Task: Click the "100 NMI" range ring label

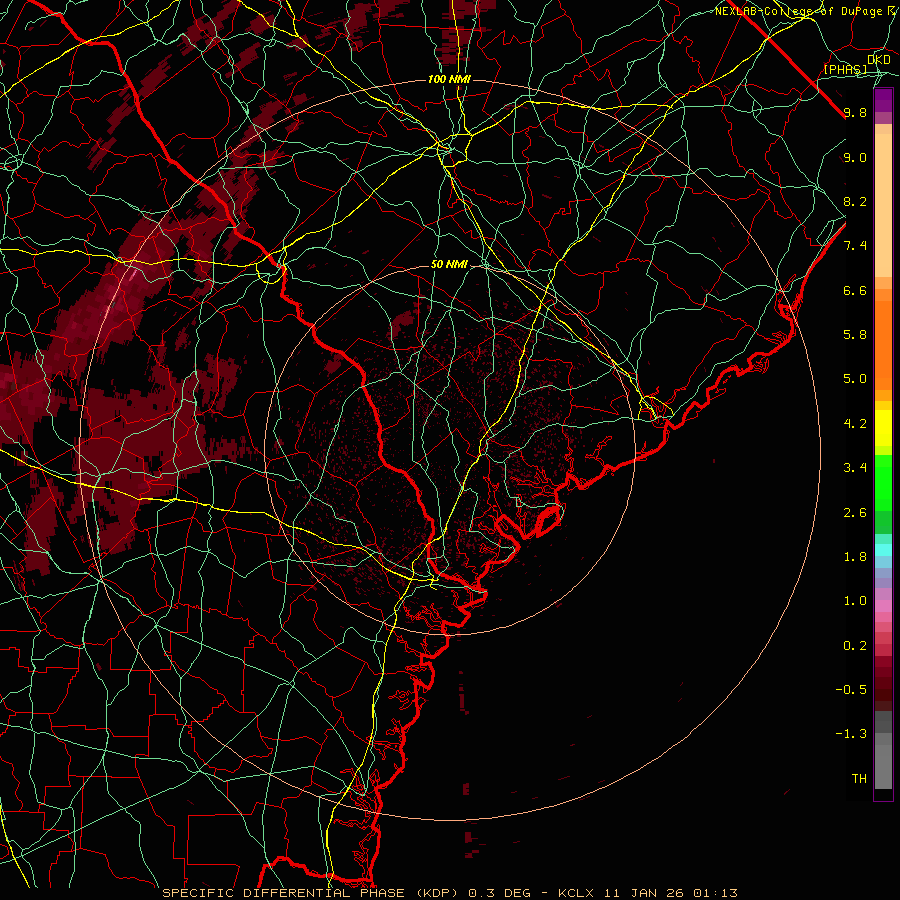Action: [449, 79]
